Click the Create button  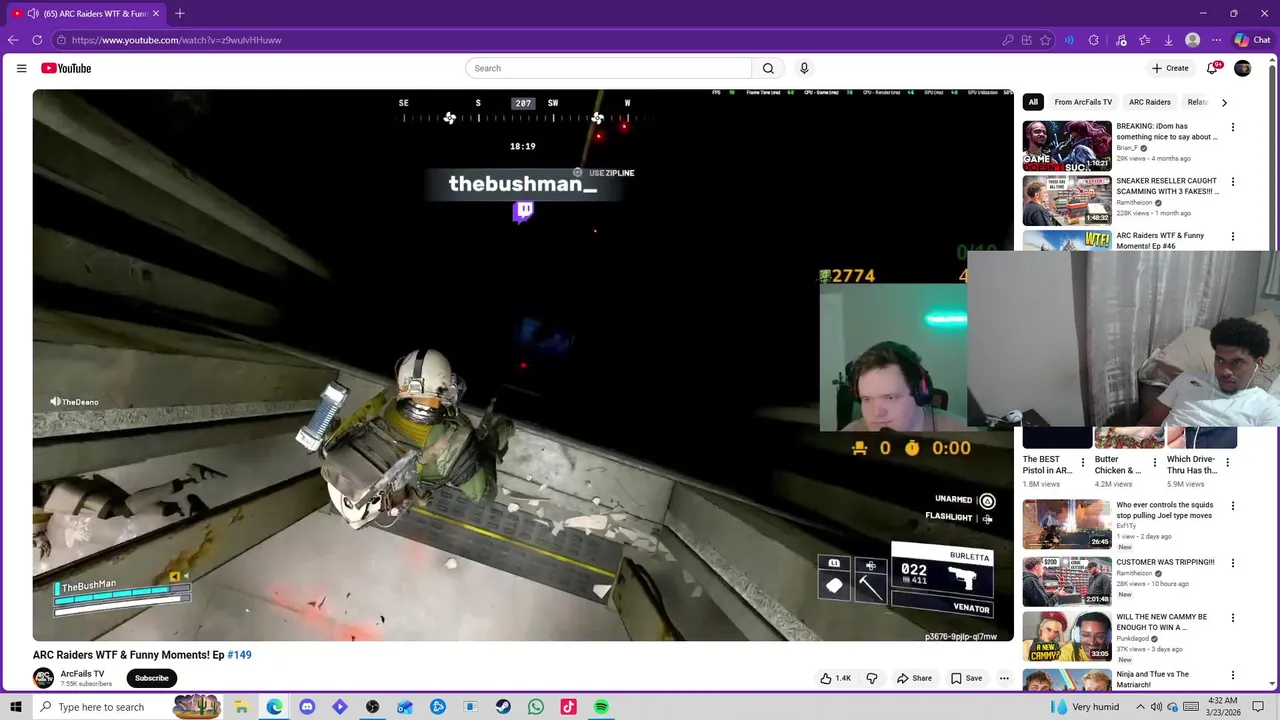point(1170,68)
